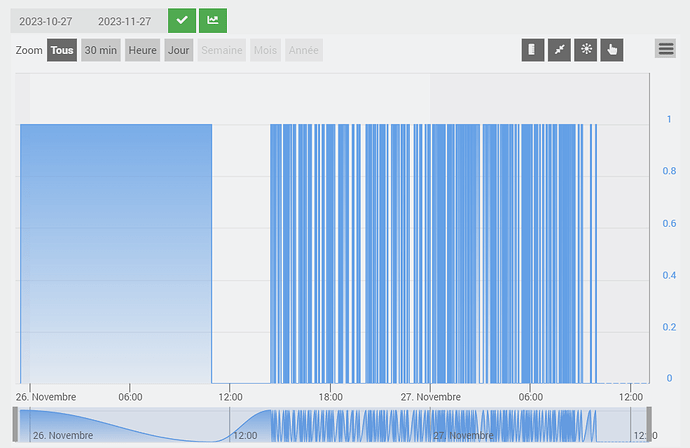Zoom chart to Jour
Viewport: 690px width, 448px height.
coord(179,50)
